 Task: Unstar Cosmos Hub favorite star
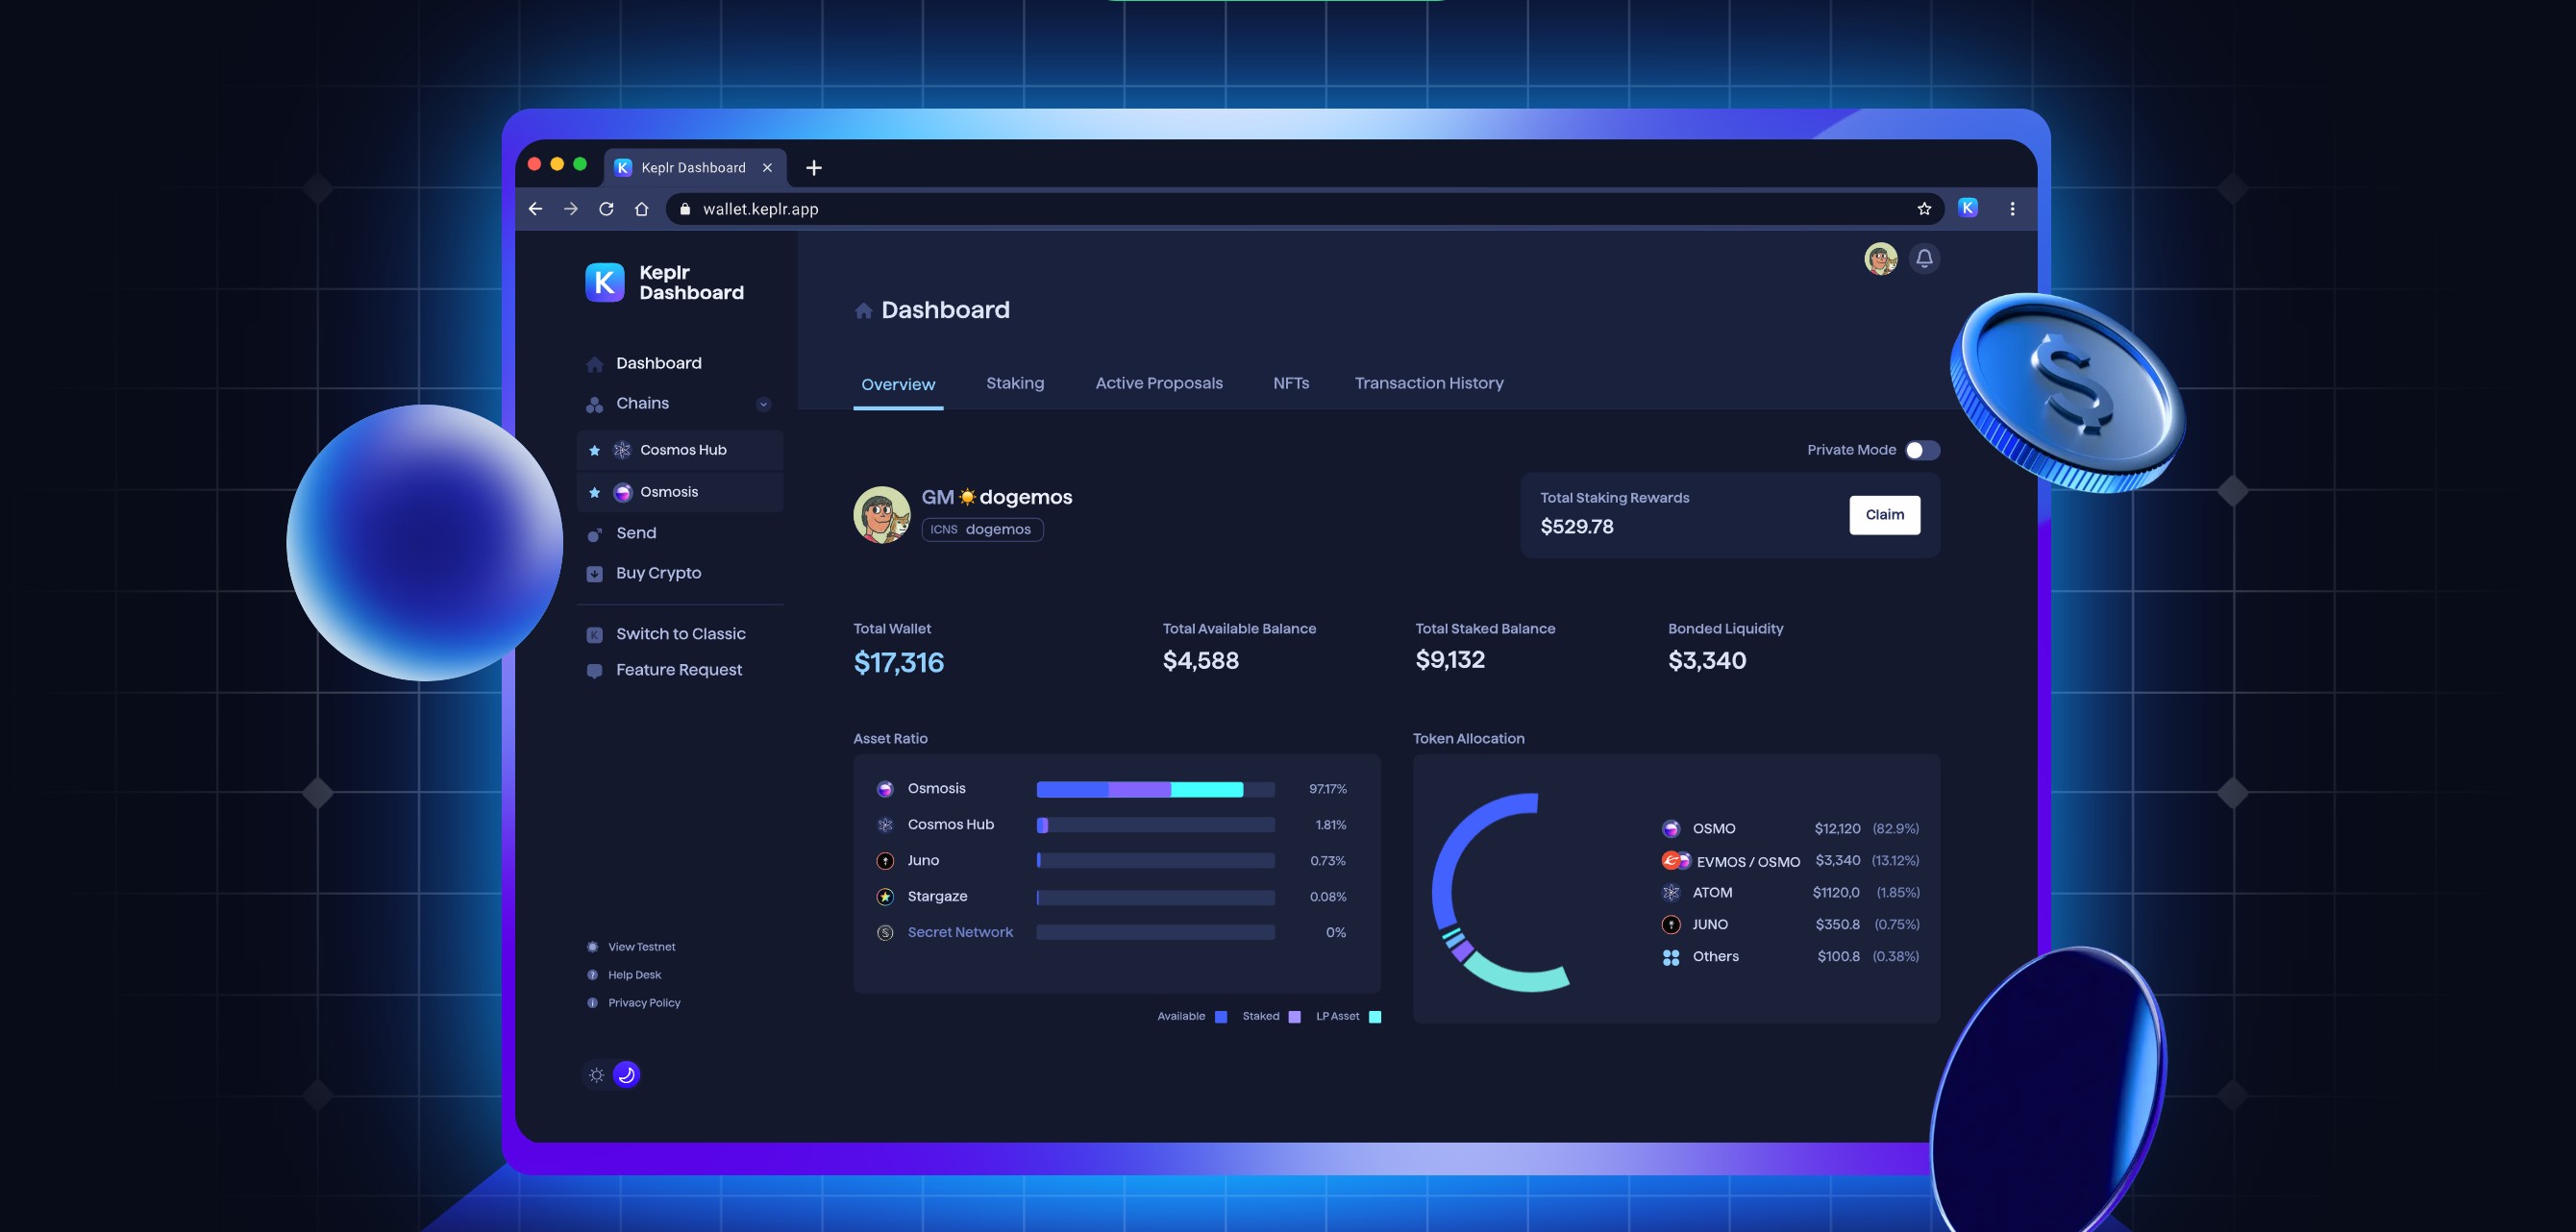pyautogui.click(x=594, y=451)
